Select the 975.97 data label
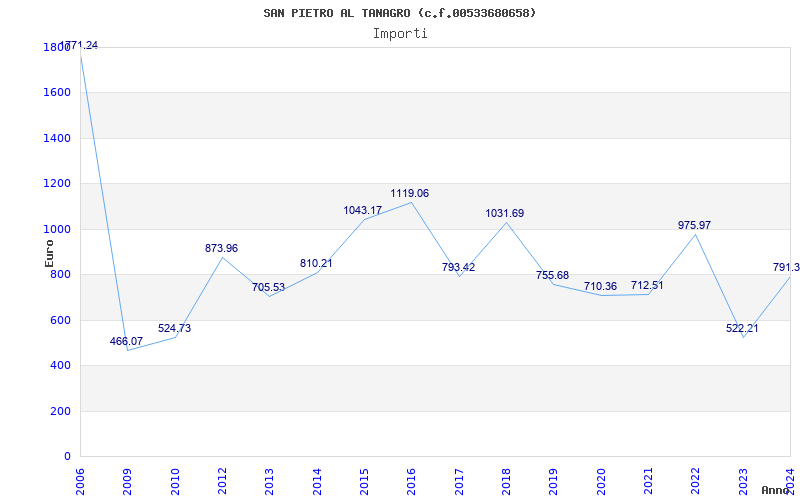Image resolution: width=800 pixels, height=500 pixels. [x=694, y=225]
